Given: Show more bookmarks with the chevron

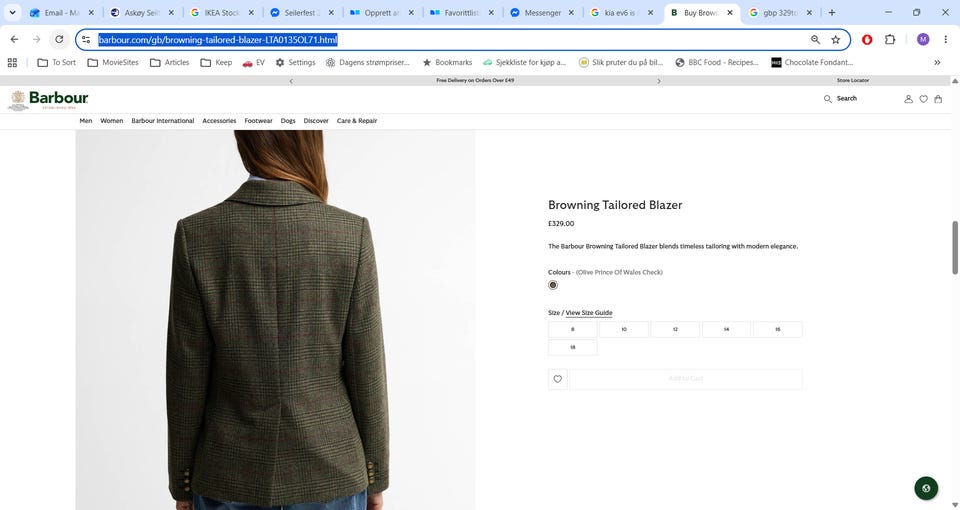Looking at the screenshot, I should [x=937, y=62].
